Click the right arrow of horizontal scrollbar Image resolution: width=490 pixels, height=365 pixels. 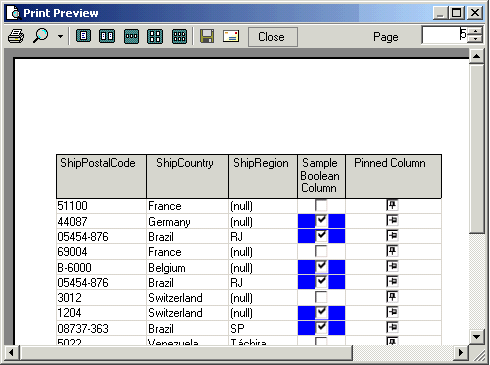click(x=461, y=352)
